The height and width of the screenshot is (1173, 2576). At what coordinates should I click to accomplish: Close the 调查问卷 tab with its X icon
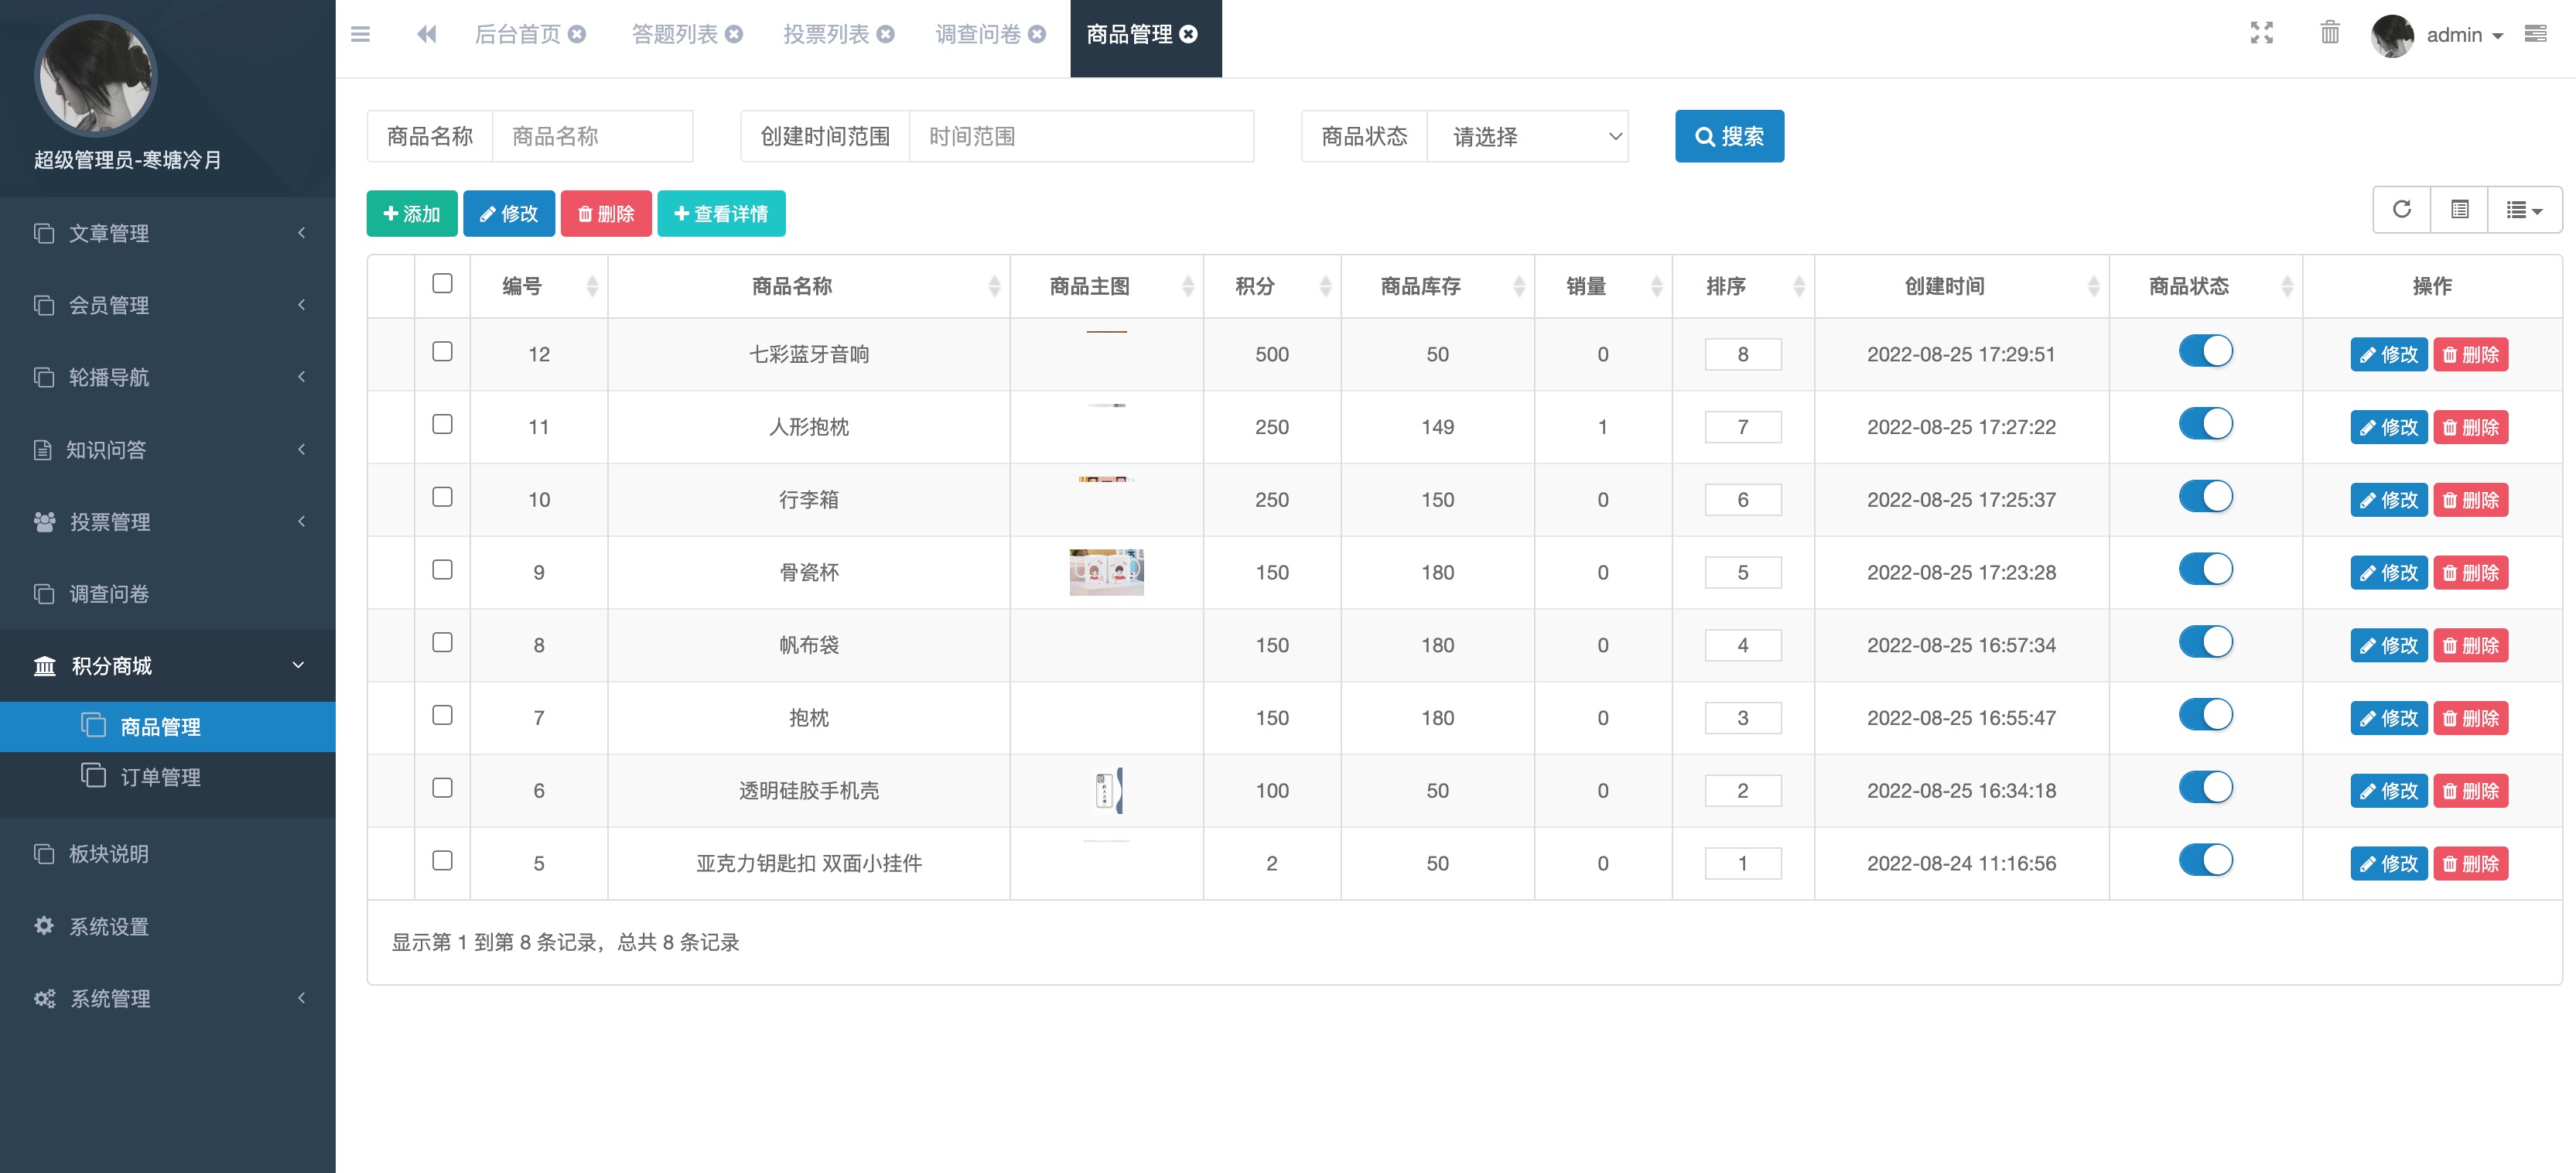[1037, 34]
